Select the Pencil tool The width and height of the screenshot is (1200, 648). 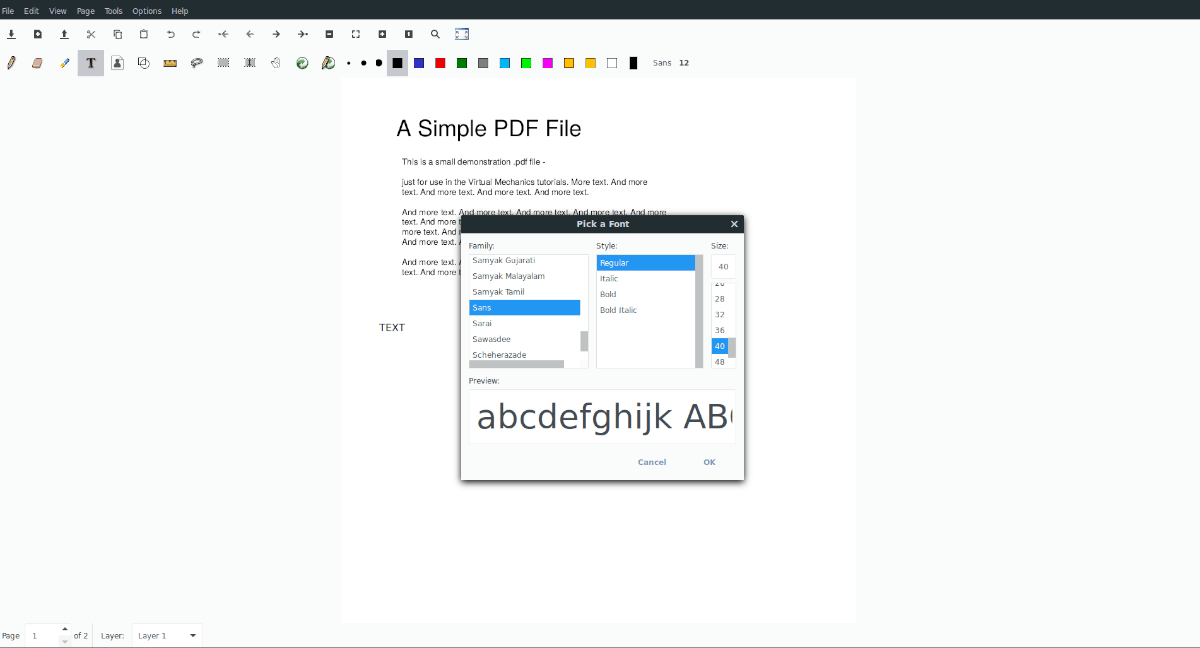tap(11, 63)
